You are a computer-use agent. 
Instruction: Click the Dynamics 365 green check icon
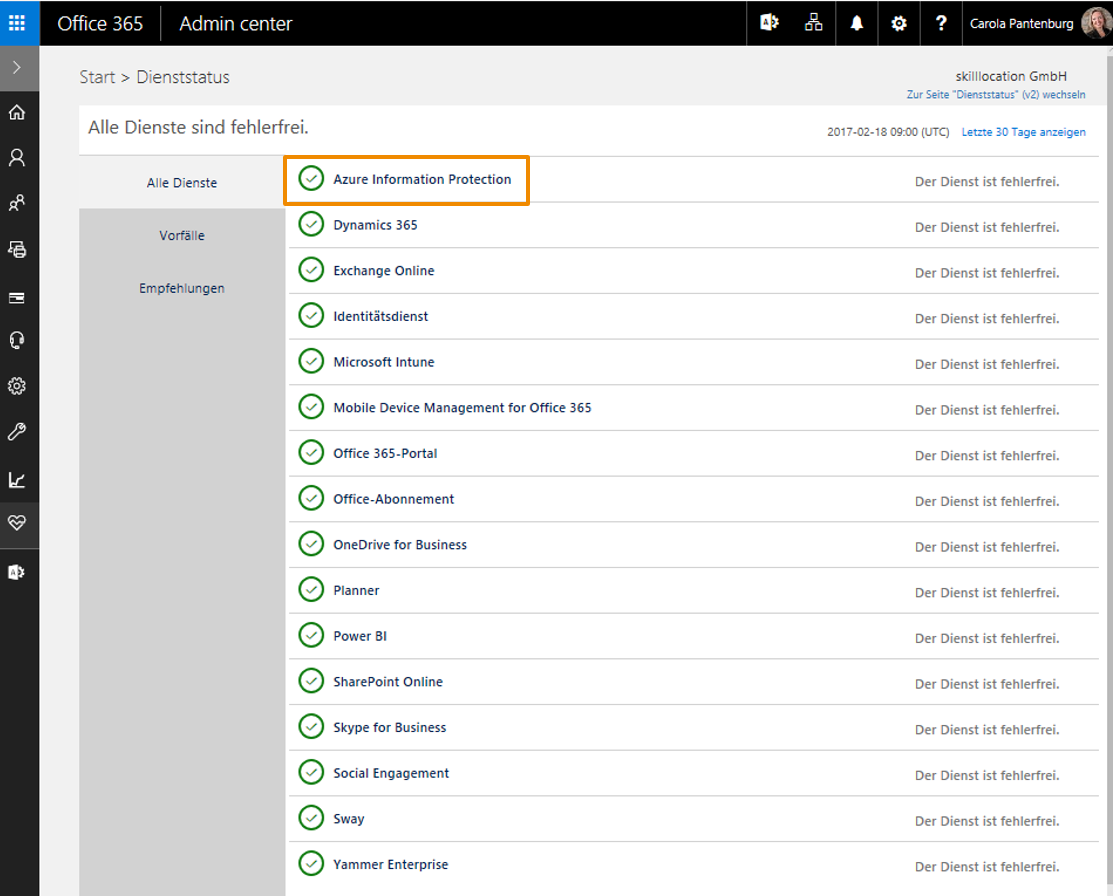tap(311, 224)
